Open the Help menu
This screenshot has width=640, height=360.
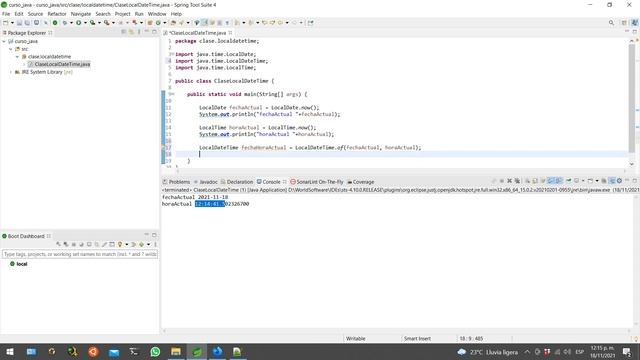[x=176, y=14]
